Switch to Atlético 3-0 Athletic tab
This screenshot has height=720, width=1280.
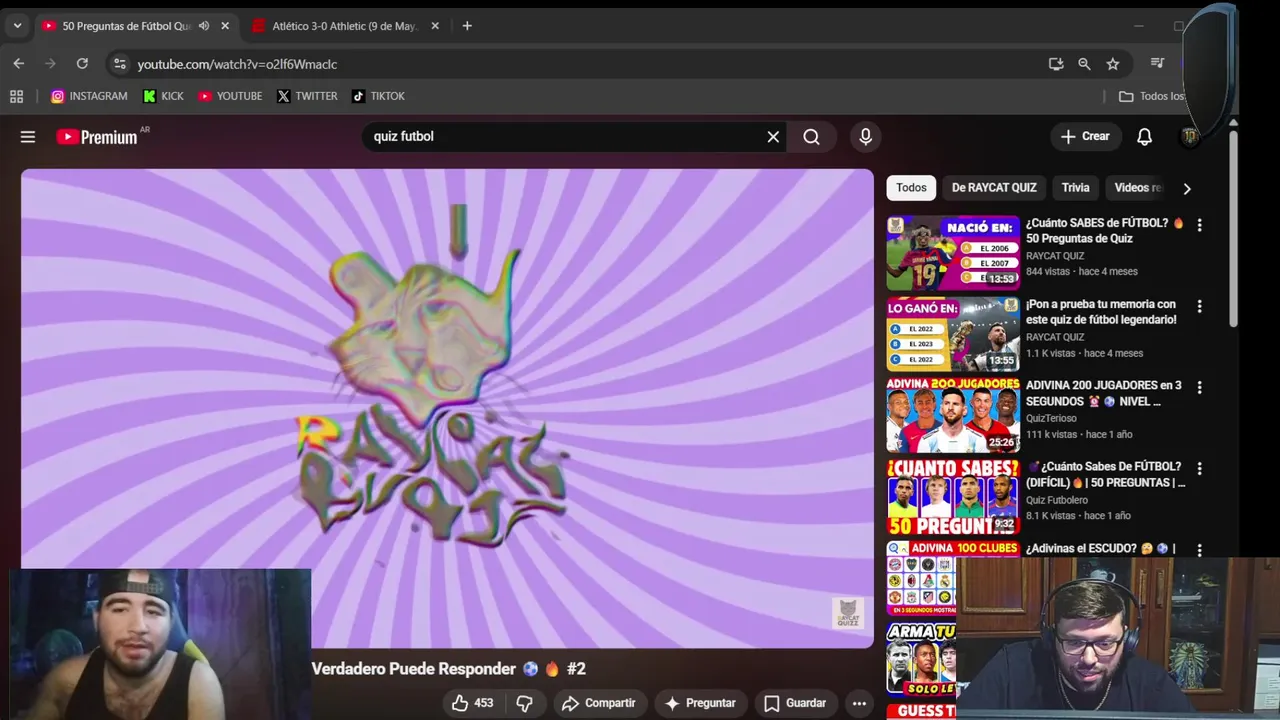coord(344,26)
